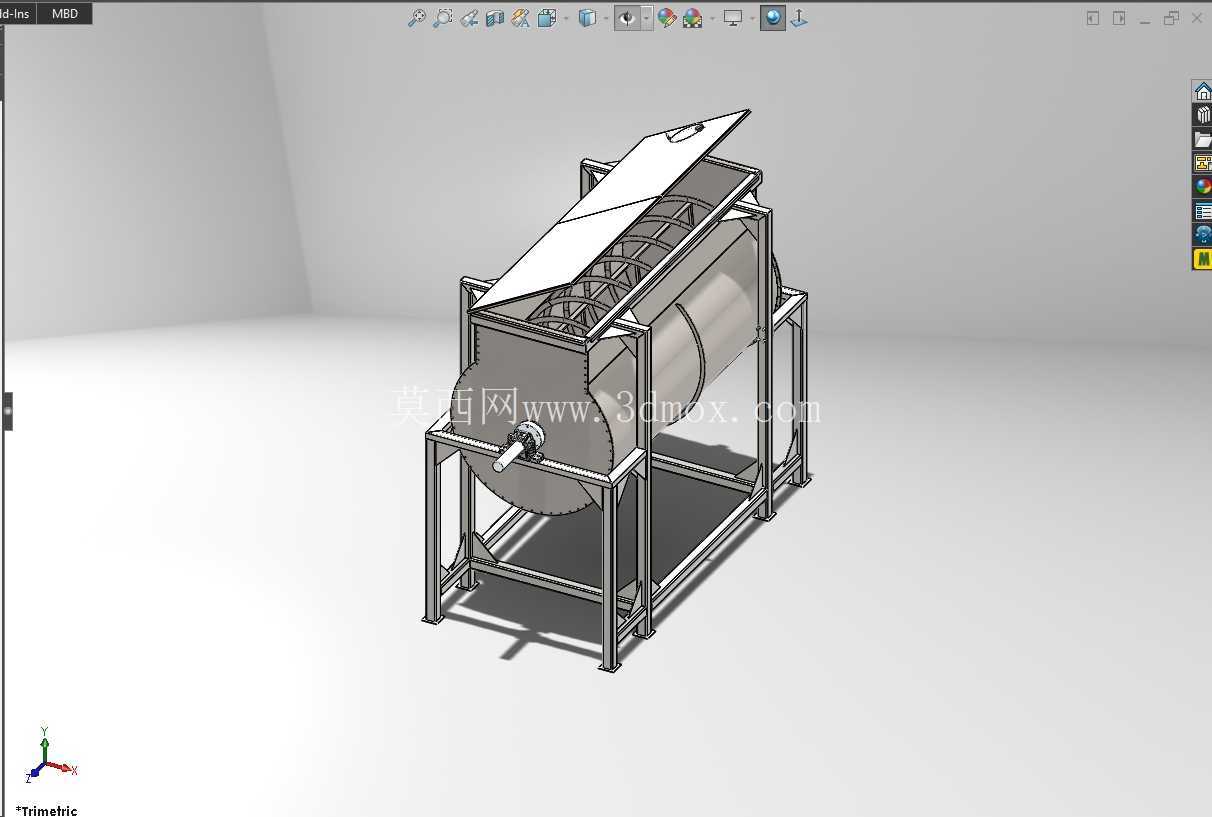Open the SOLIDWORKS Forum pane

[x=1203, y=235]
